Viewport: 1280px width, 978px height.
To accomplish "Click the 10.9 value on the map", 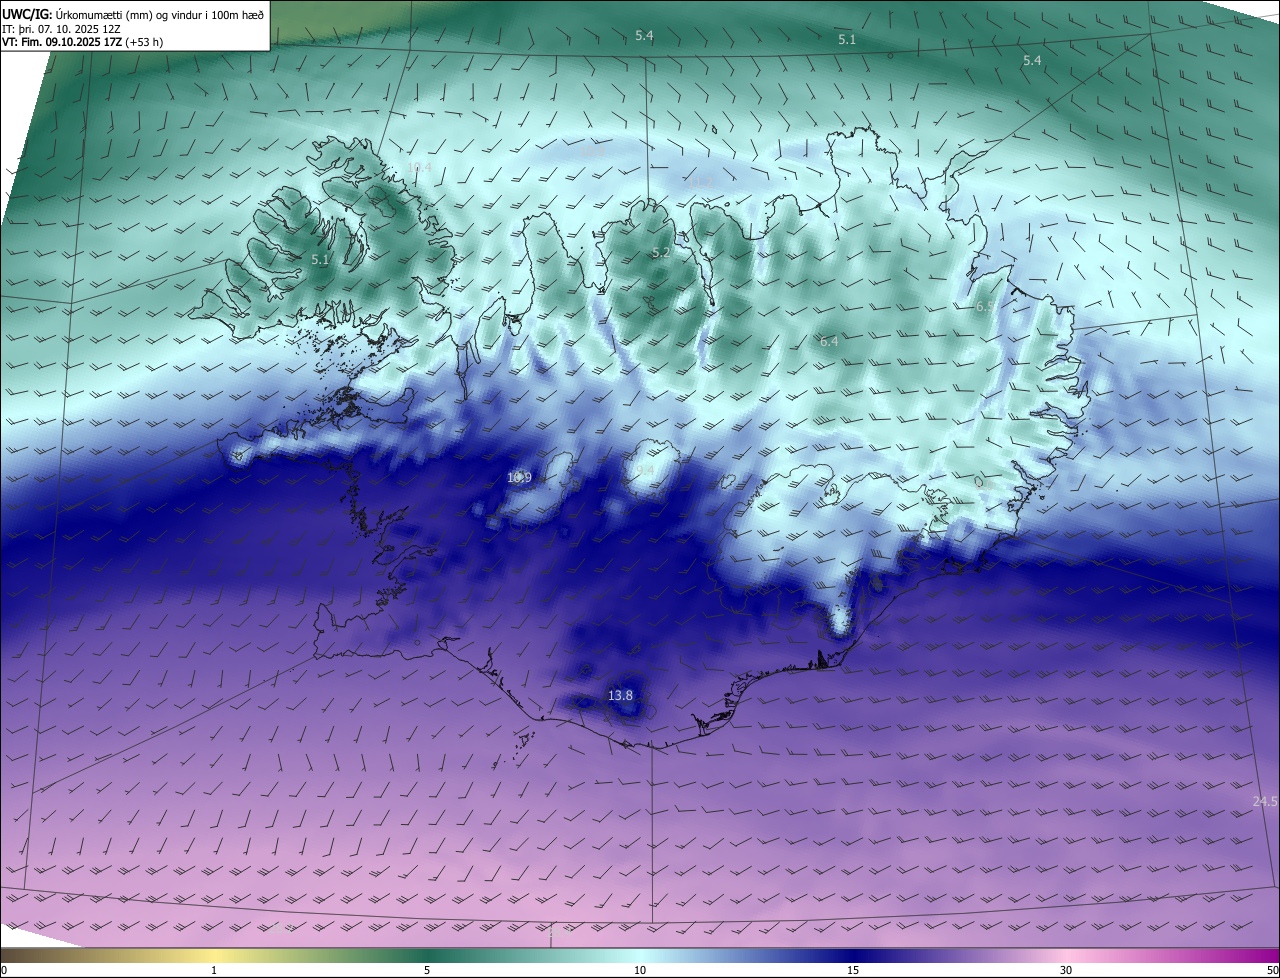I will [519, 477].
